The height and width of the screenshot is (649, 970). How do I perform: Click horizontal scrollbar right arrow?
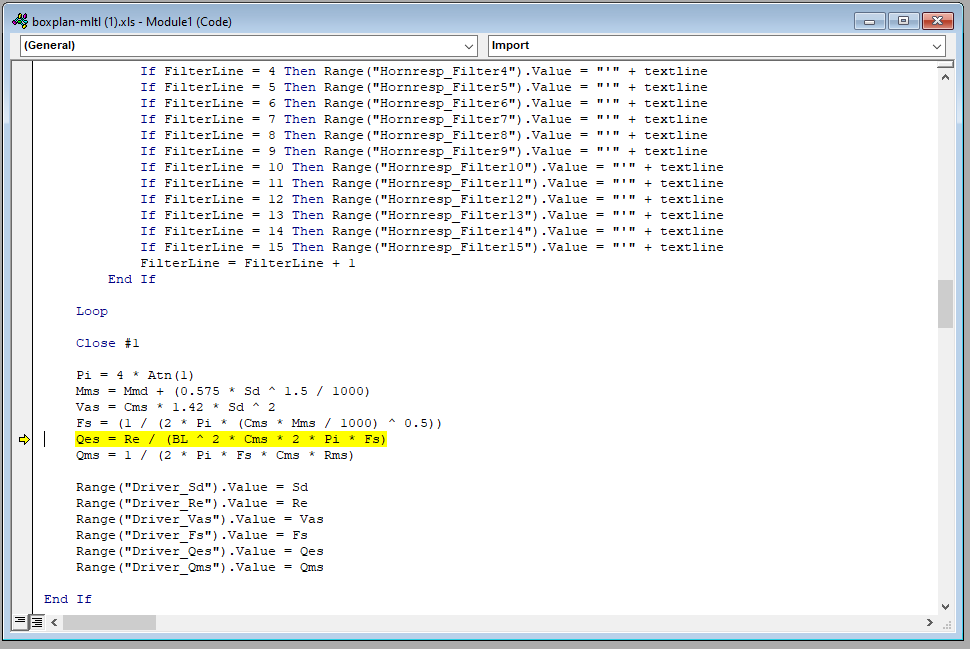[930, 622]
